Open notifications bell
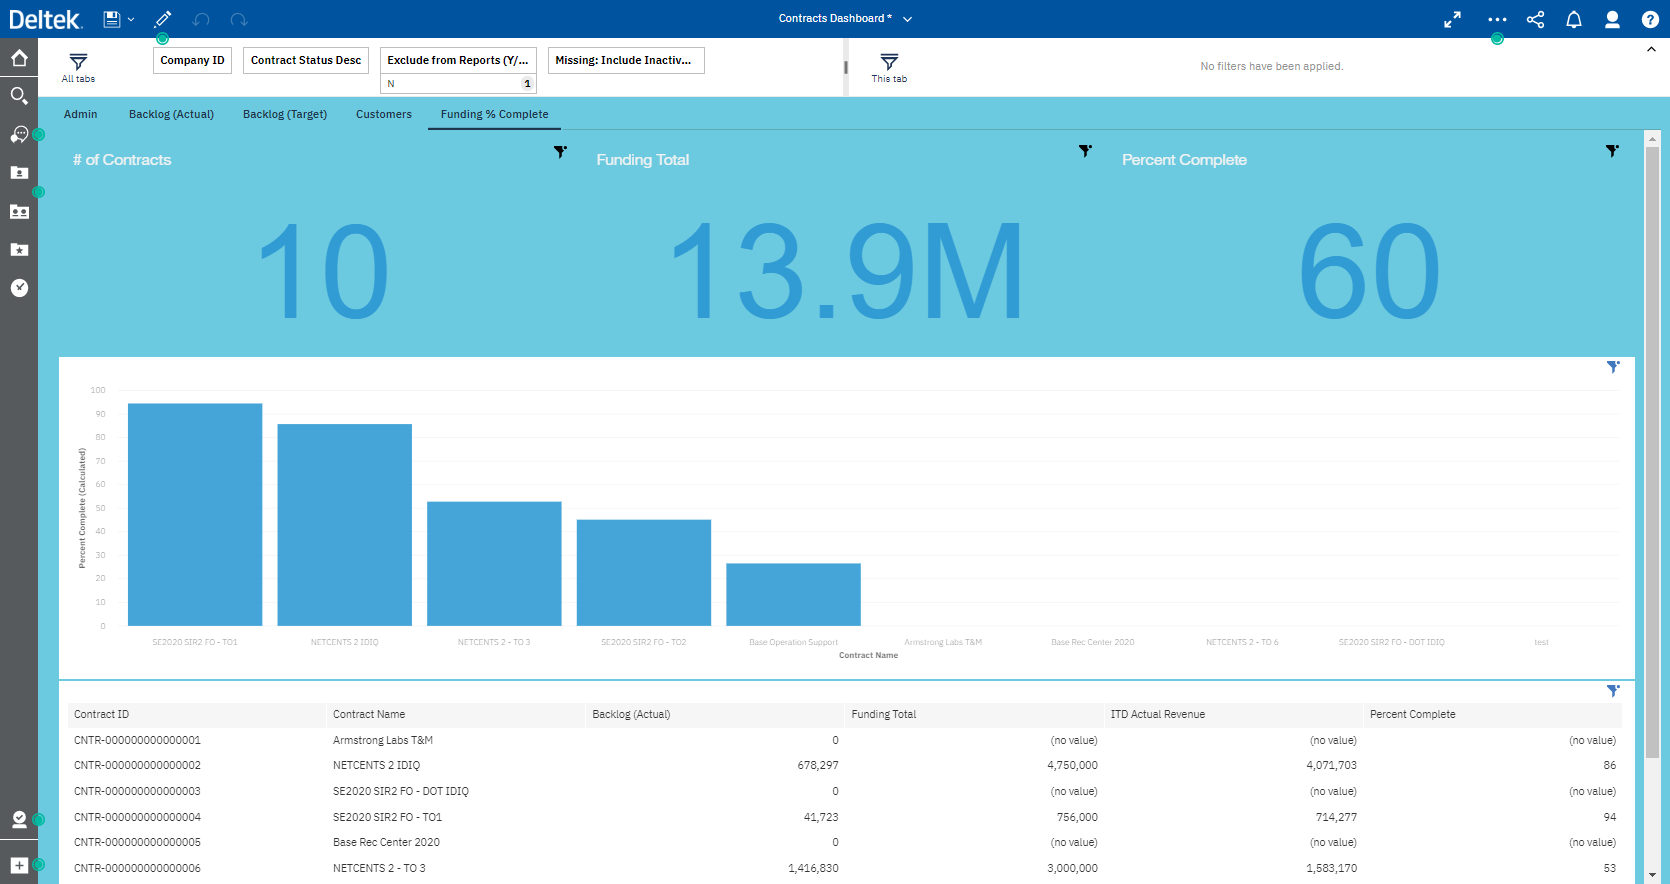Image resolution: width=1670 pixels, height=884 pixels. 1573,19
